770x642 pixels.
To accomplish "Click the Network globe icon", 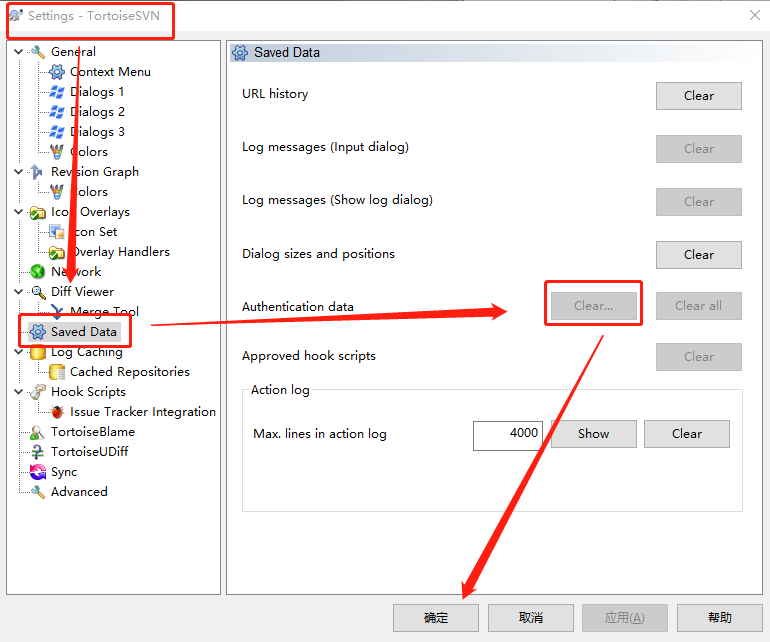I will pyautogui.click(x=38, y=272).
